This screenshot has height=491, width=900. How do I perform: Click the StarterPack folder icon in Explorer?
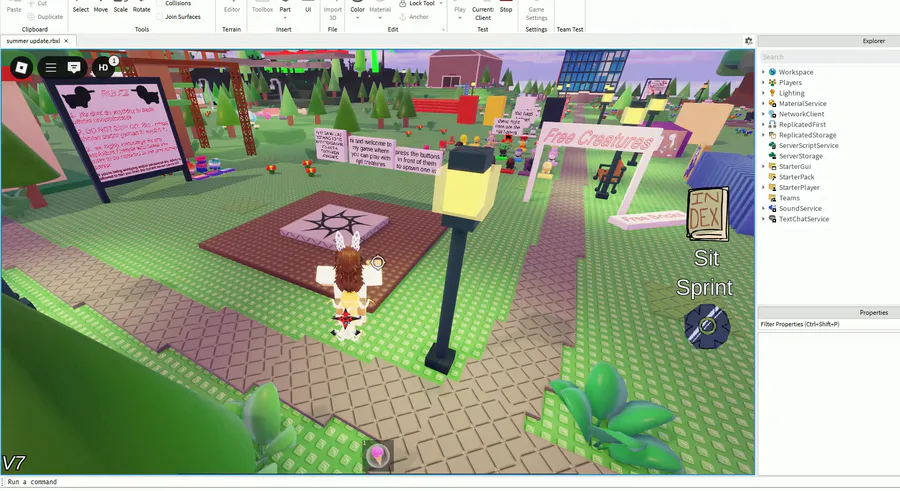pyautogui.click(x=773, y=177)
